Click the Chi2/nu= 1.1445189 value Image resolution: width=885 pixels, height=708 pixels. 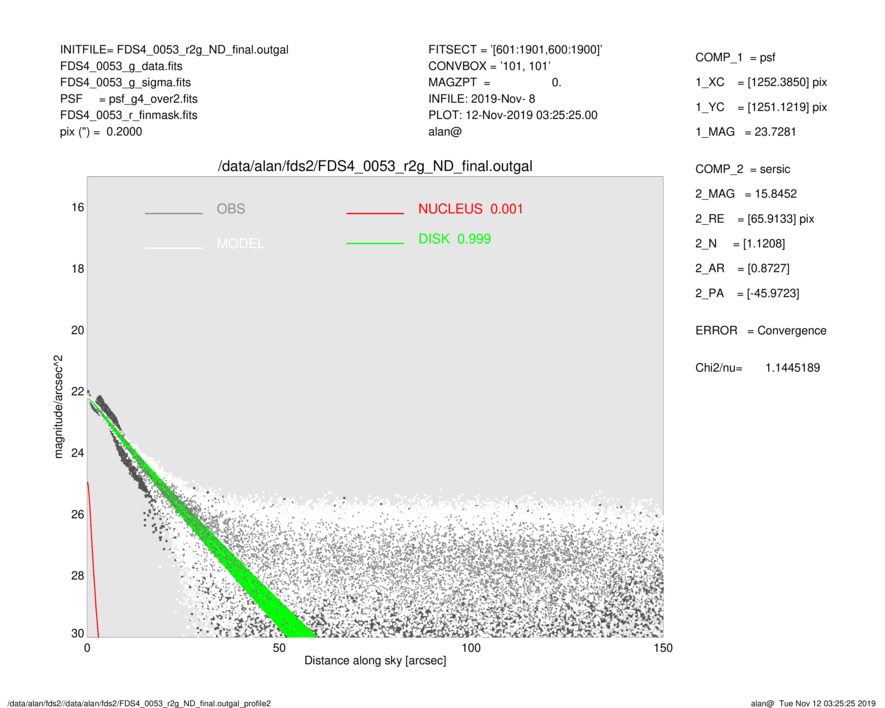coord(757,368)
